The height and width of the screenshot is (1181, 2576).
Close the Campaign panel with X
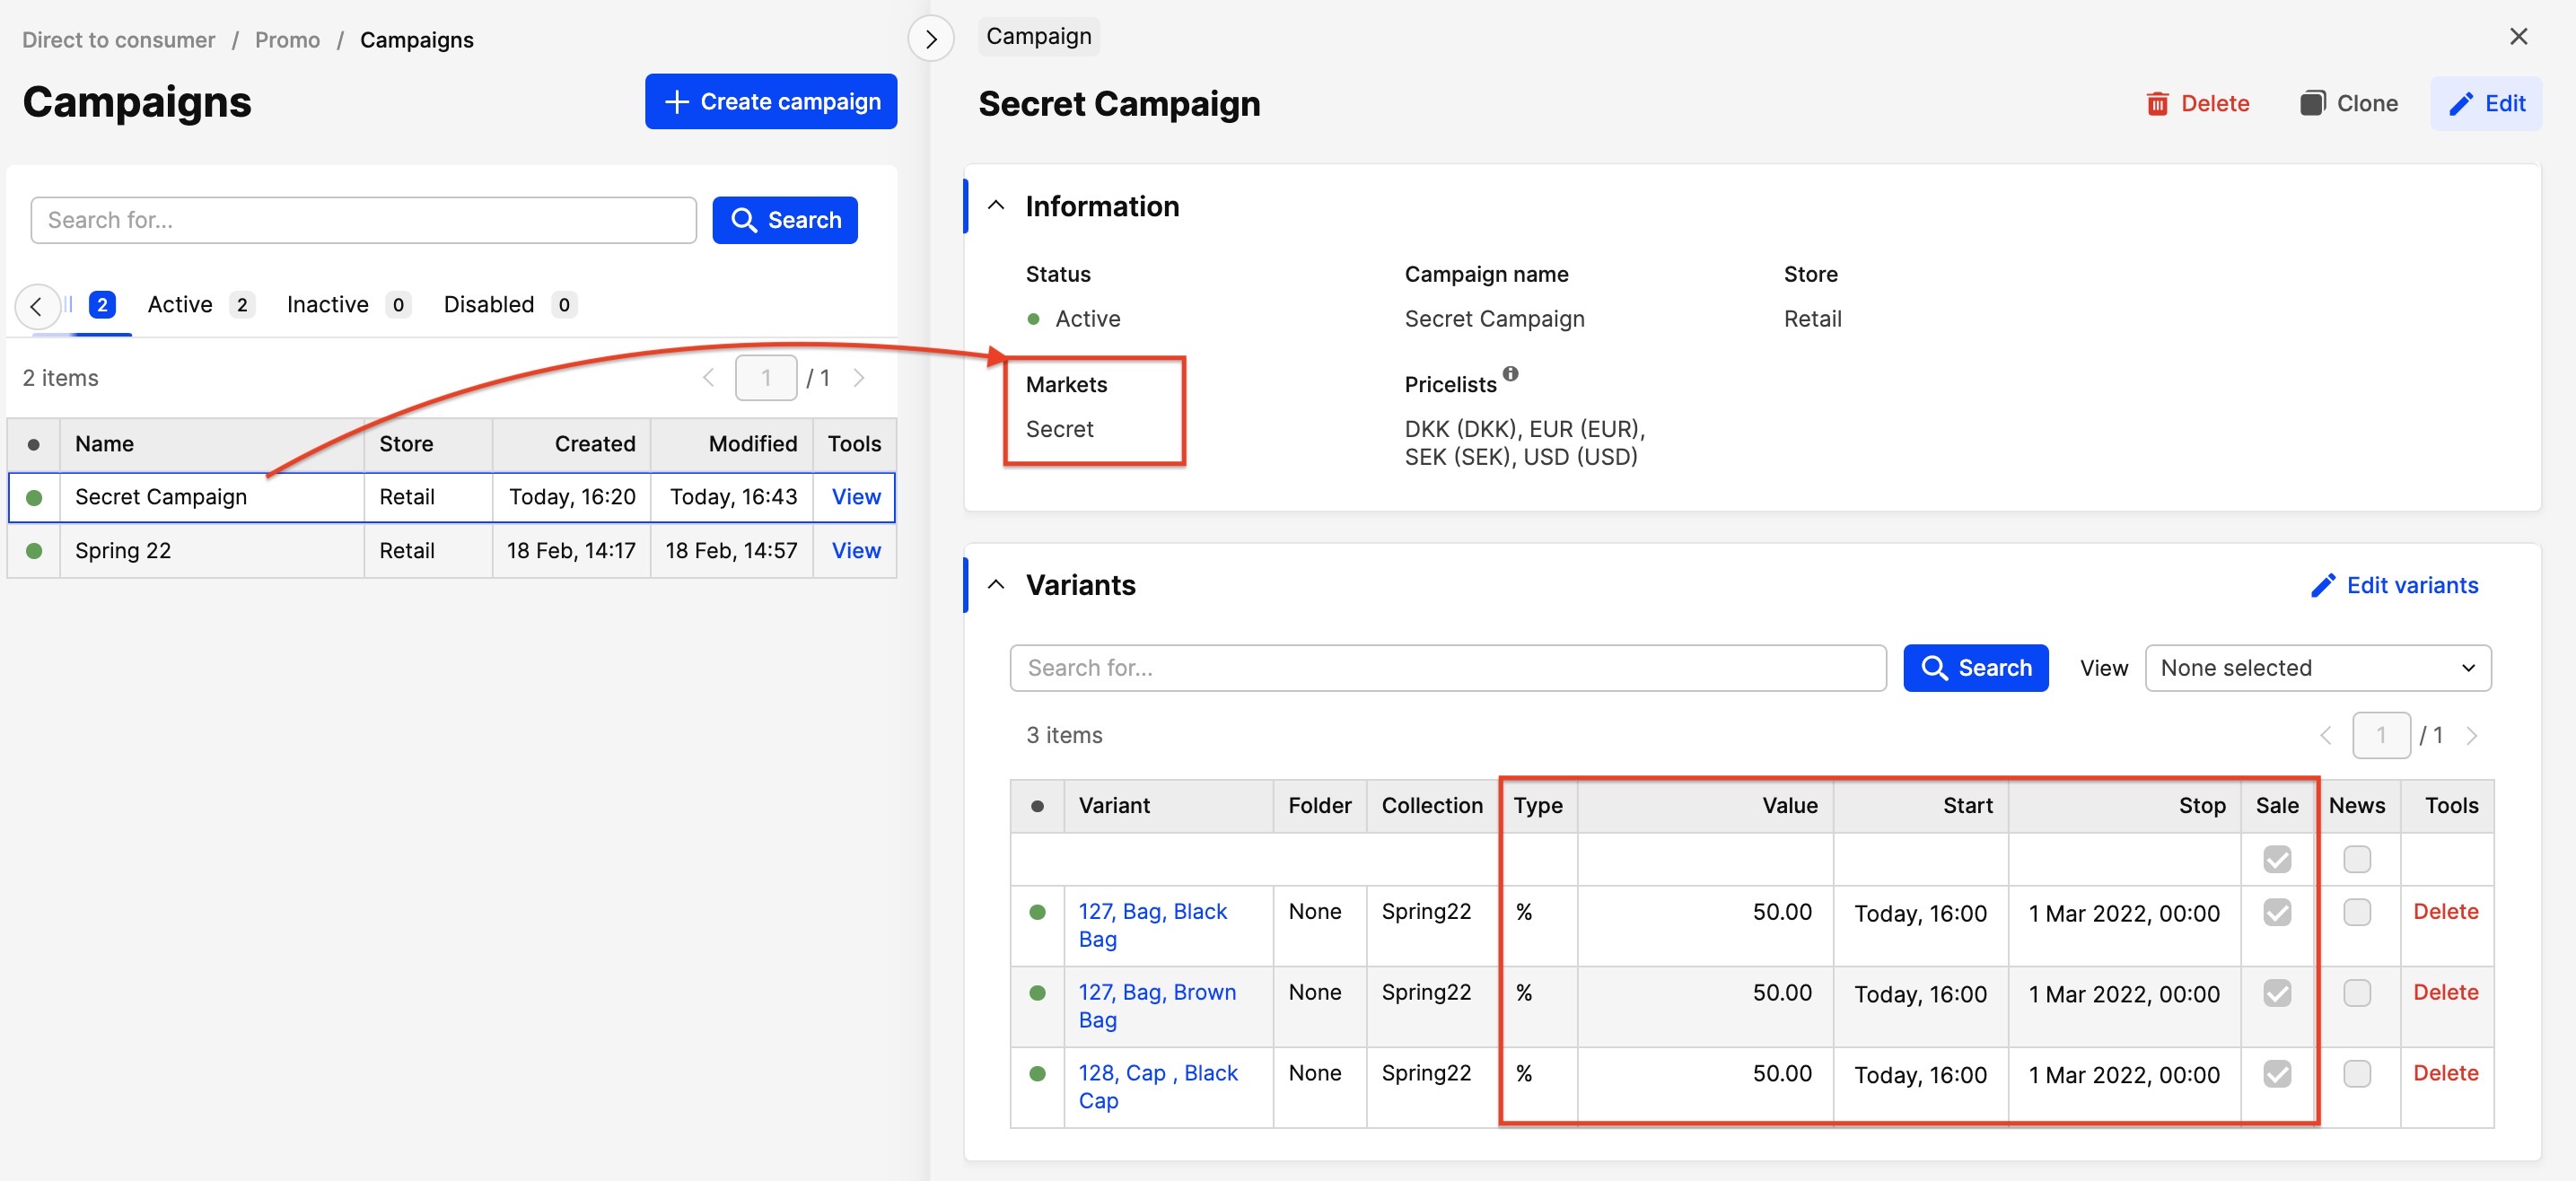click(x=2517, y=37)
